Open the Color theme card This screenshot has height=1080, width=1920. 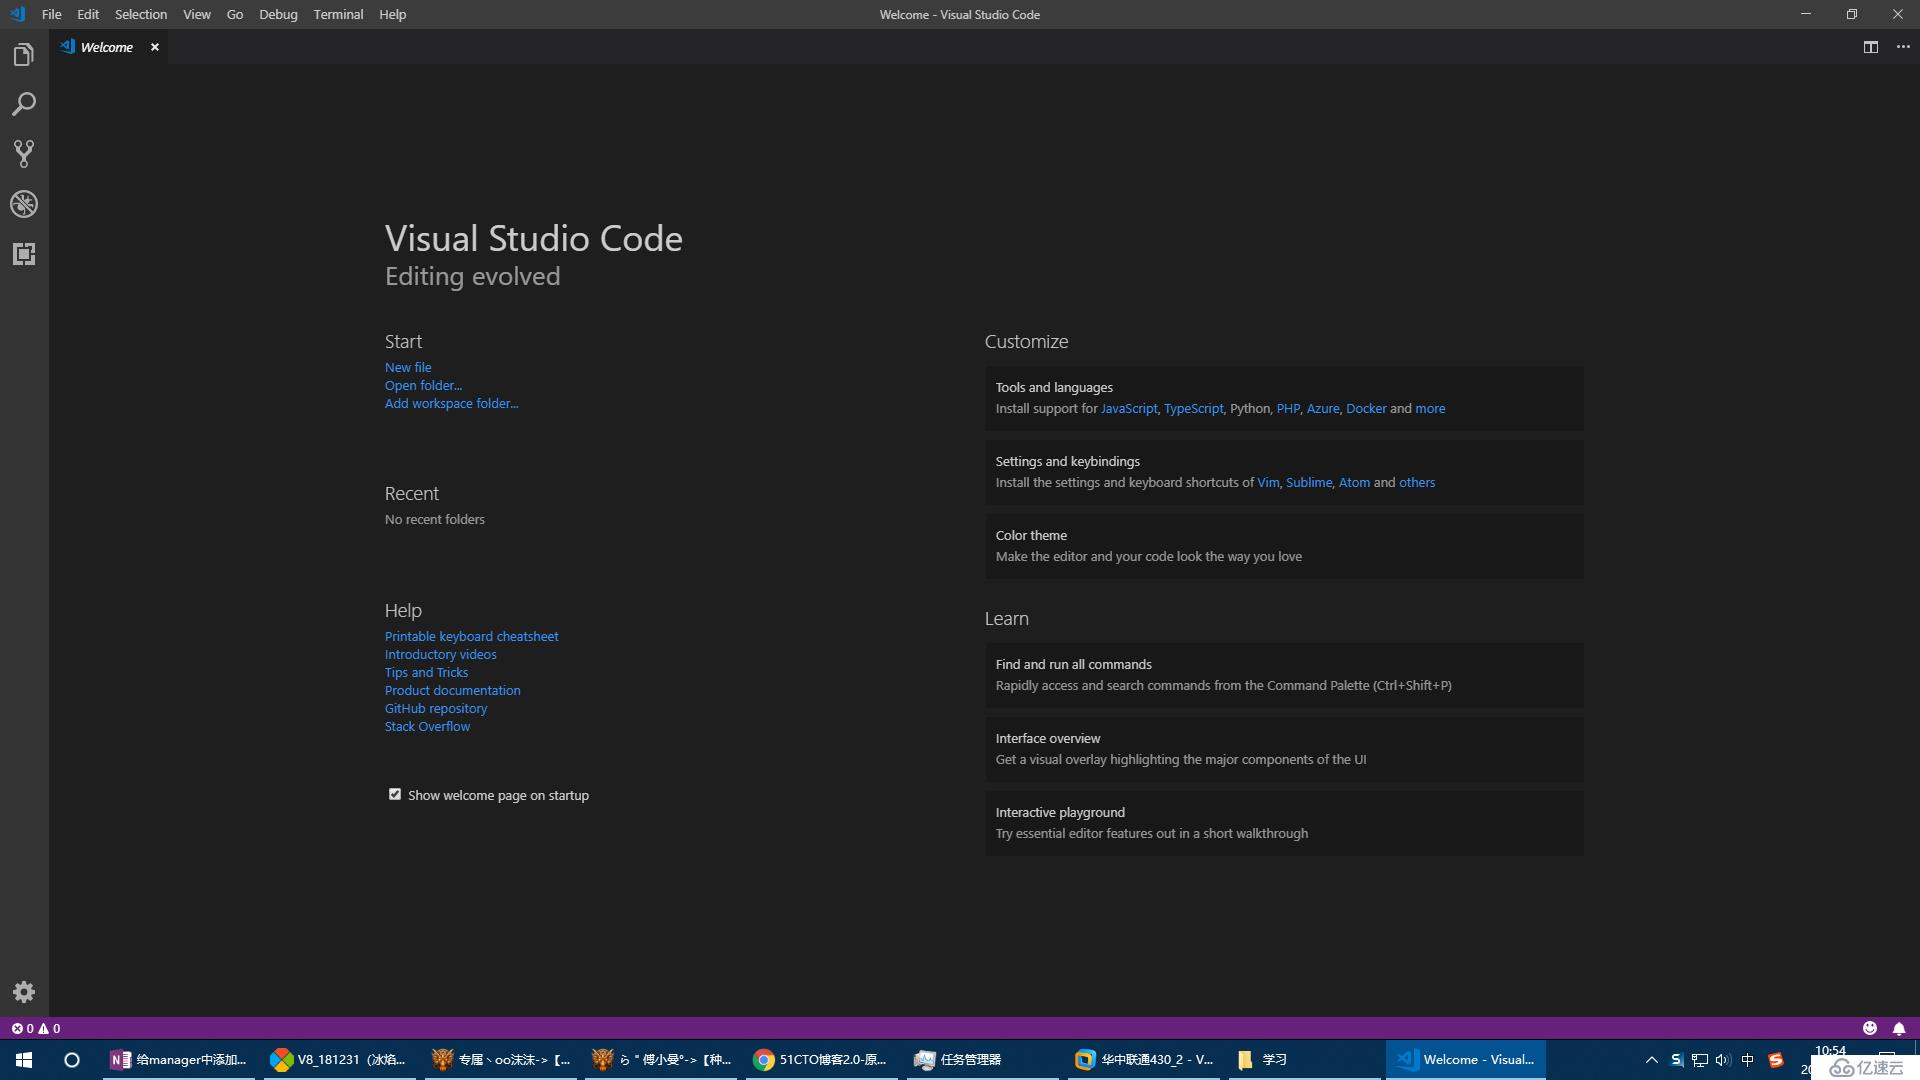click(1284, 546)
